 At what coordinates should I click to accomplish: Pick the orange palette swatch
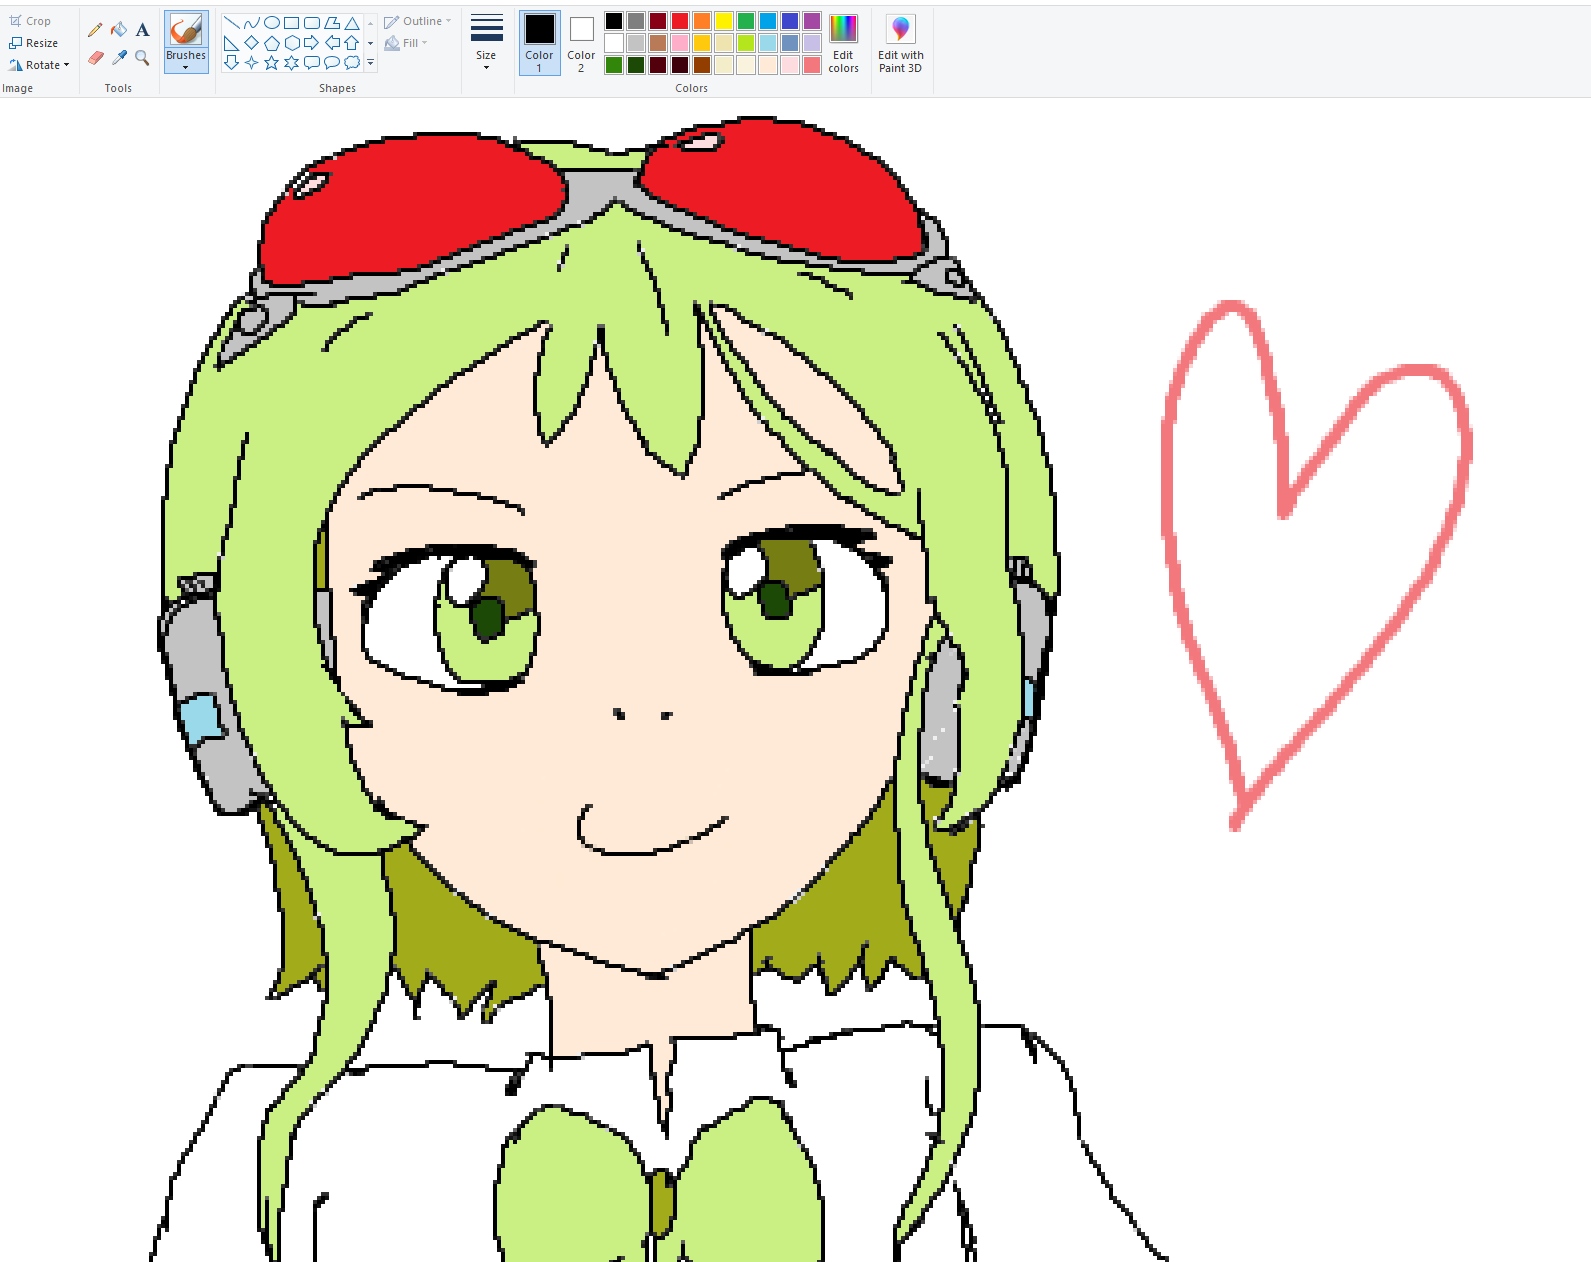click(x=702, y=21)
